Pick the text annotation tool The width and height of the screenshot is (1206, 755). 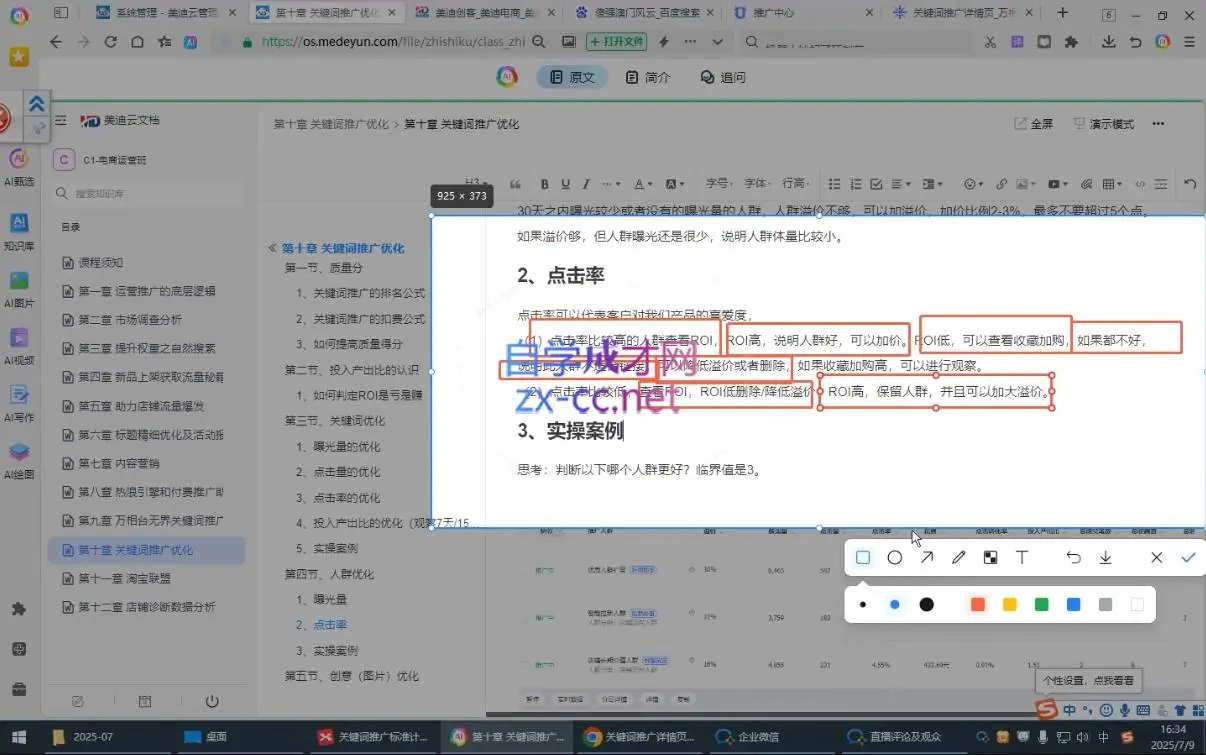[1022, 557]
